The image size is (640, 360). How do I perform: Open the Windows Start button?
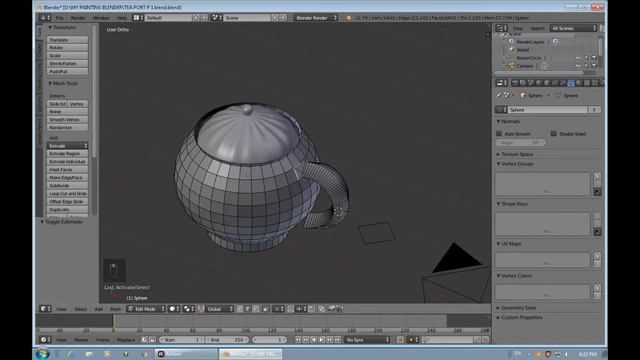(42, 353)
